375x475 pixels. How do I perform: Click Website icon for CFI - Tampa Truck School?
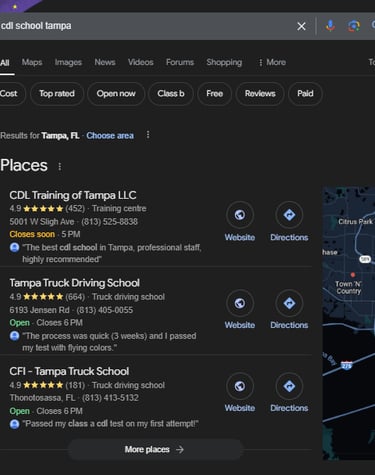pyautogui.click(x=240, y=386)
